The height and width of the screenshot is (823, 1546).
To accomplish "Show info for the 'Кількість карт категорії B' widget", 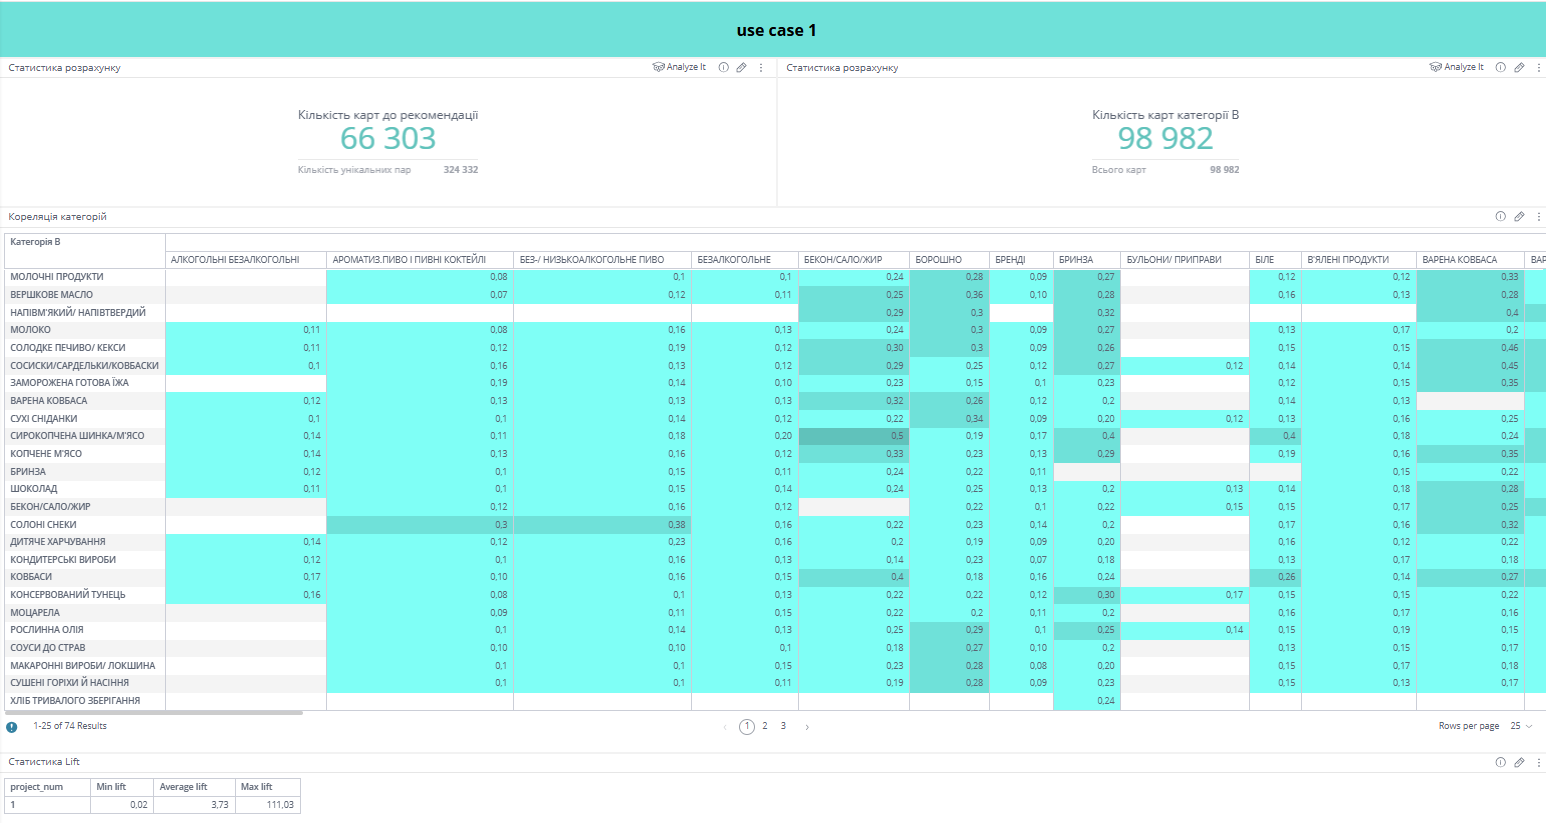I will click(x=1500, y=67).
